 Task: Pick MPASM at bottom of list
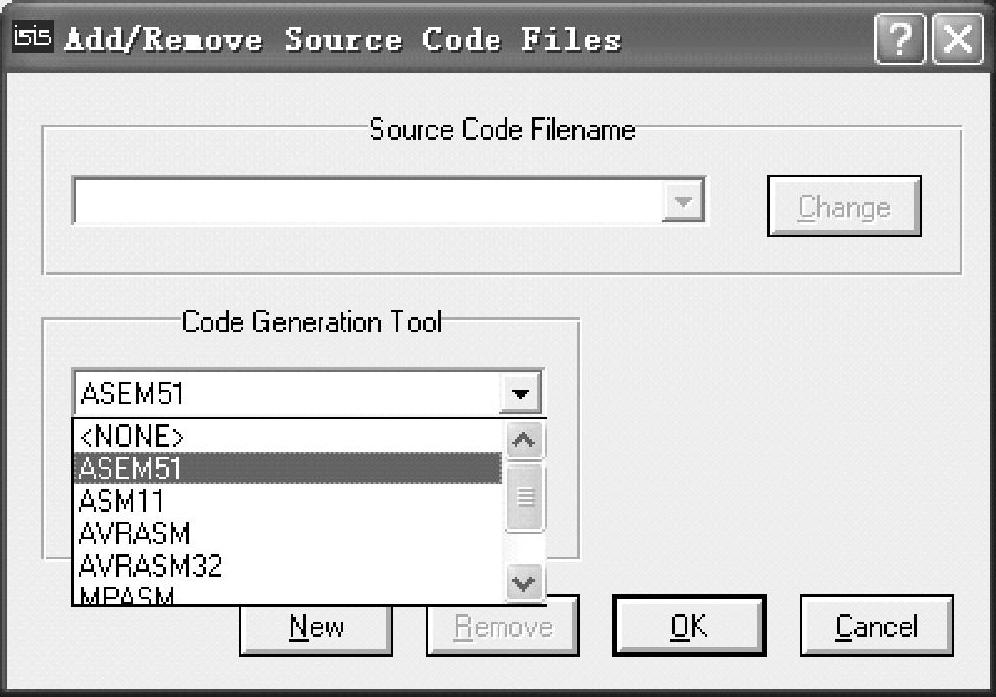point(289,594)
